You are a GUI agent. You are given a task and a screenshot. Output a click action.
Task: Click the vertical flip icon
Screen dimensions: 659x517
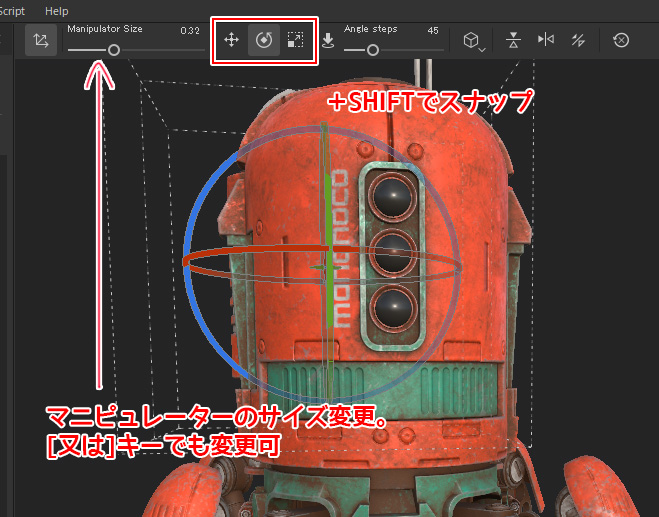tap(513, 41)
